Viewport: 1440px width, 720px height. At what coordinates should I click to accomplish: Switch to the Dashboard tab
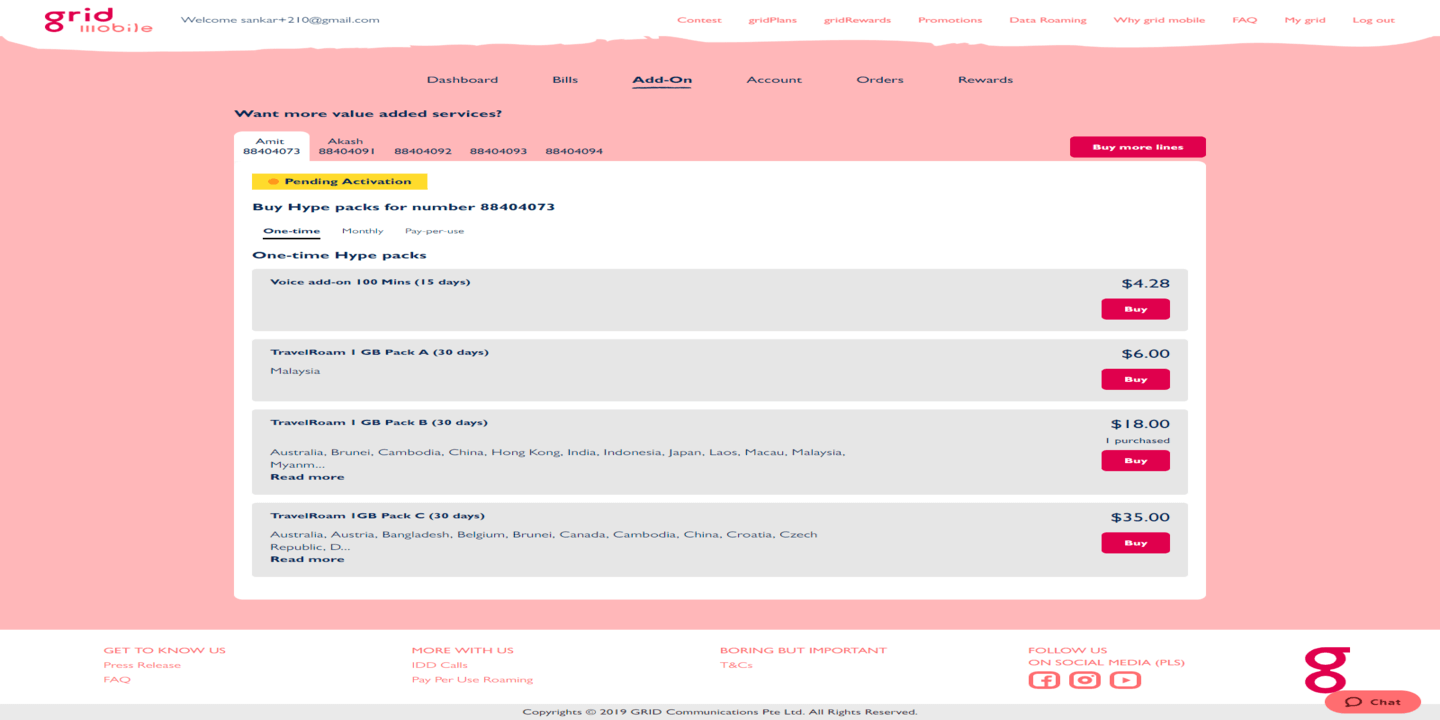coord(462,80)
